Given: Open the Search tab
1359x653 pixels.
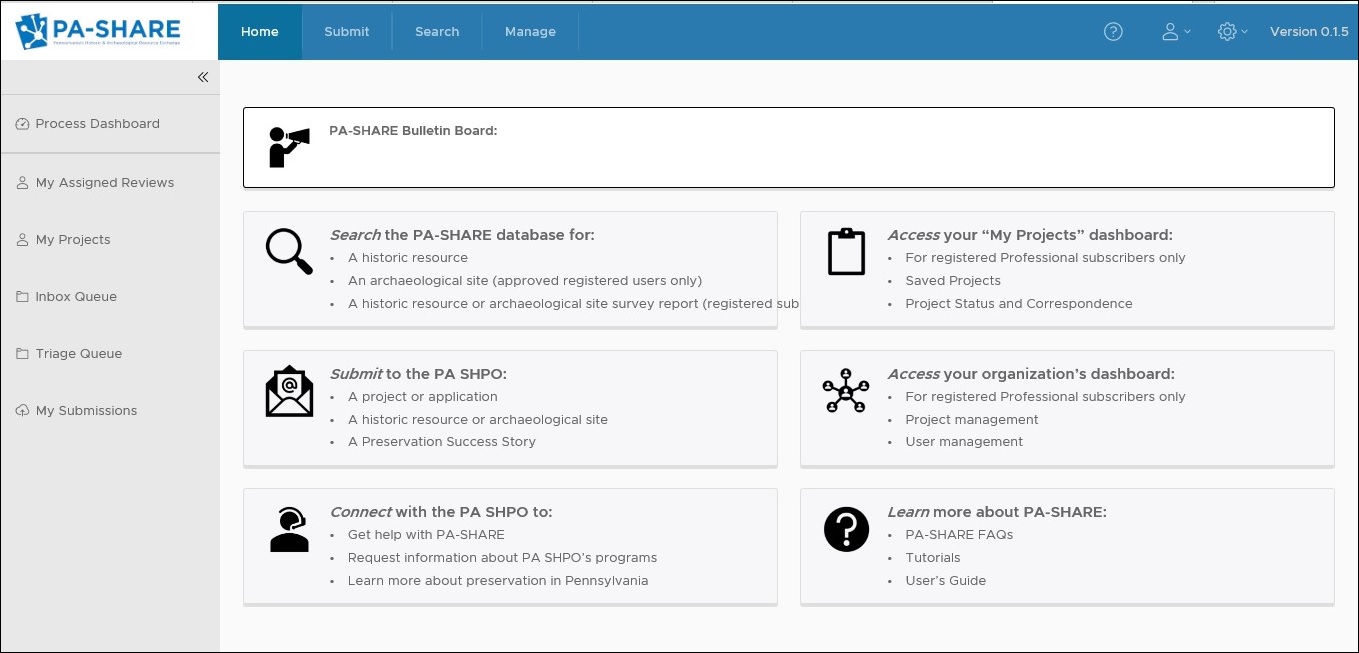Looking at the screenshot, I should tap(437, 32).
